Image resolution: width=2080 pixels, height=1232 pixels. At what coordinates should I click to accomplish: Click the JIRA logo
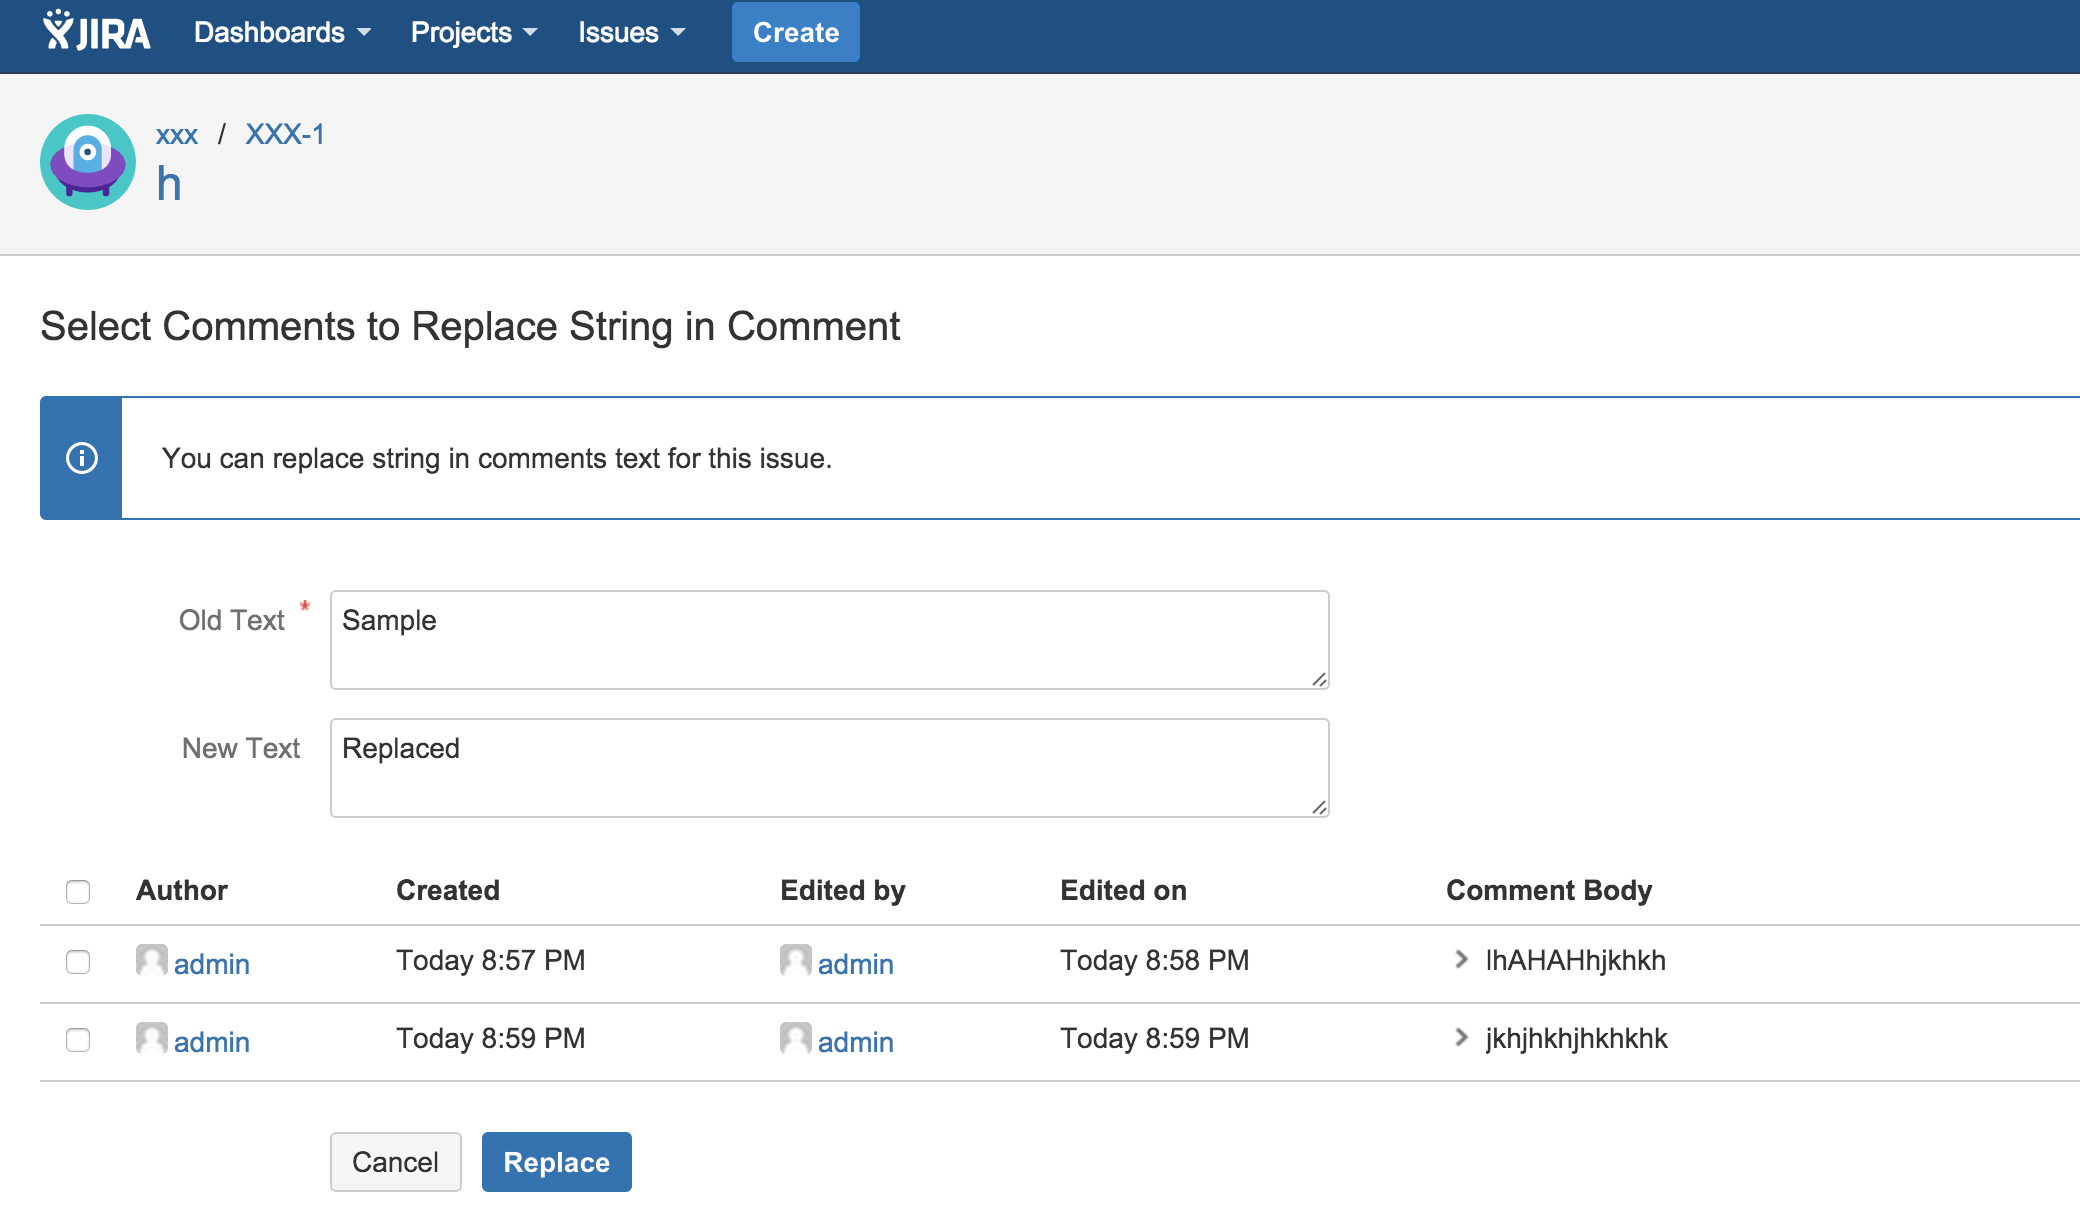[97, 31]
